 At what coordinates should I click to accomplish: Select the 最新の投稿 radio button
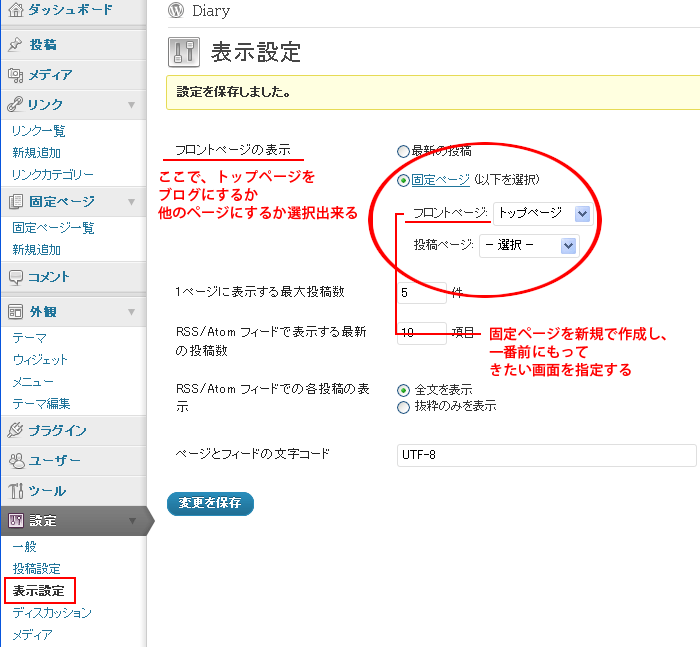pyautogui.click(x=403, y=152)
